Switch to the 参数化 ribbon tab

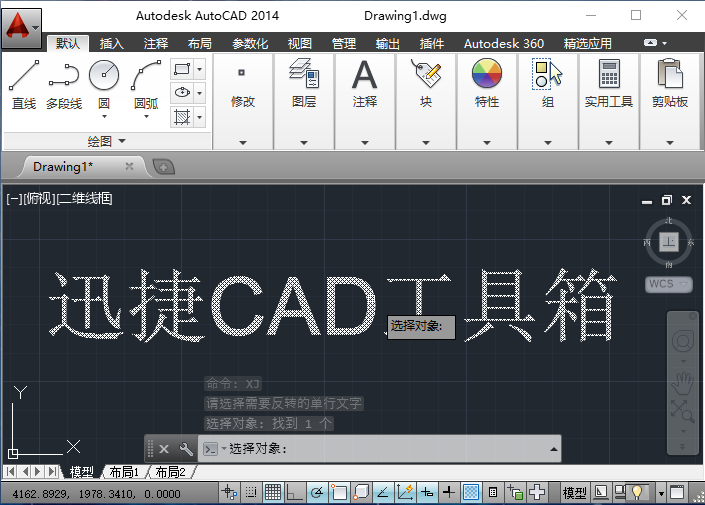tap(250, 44)
